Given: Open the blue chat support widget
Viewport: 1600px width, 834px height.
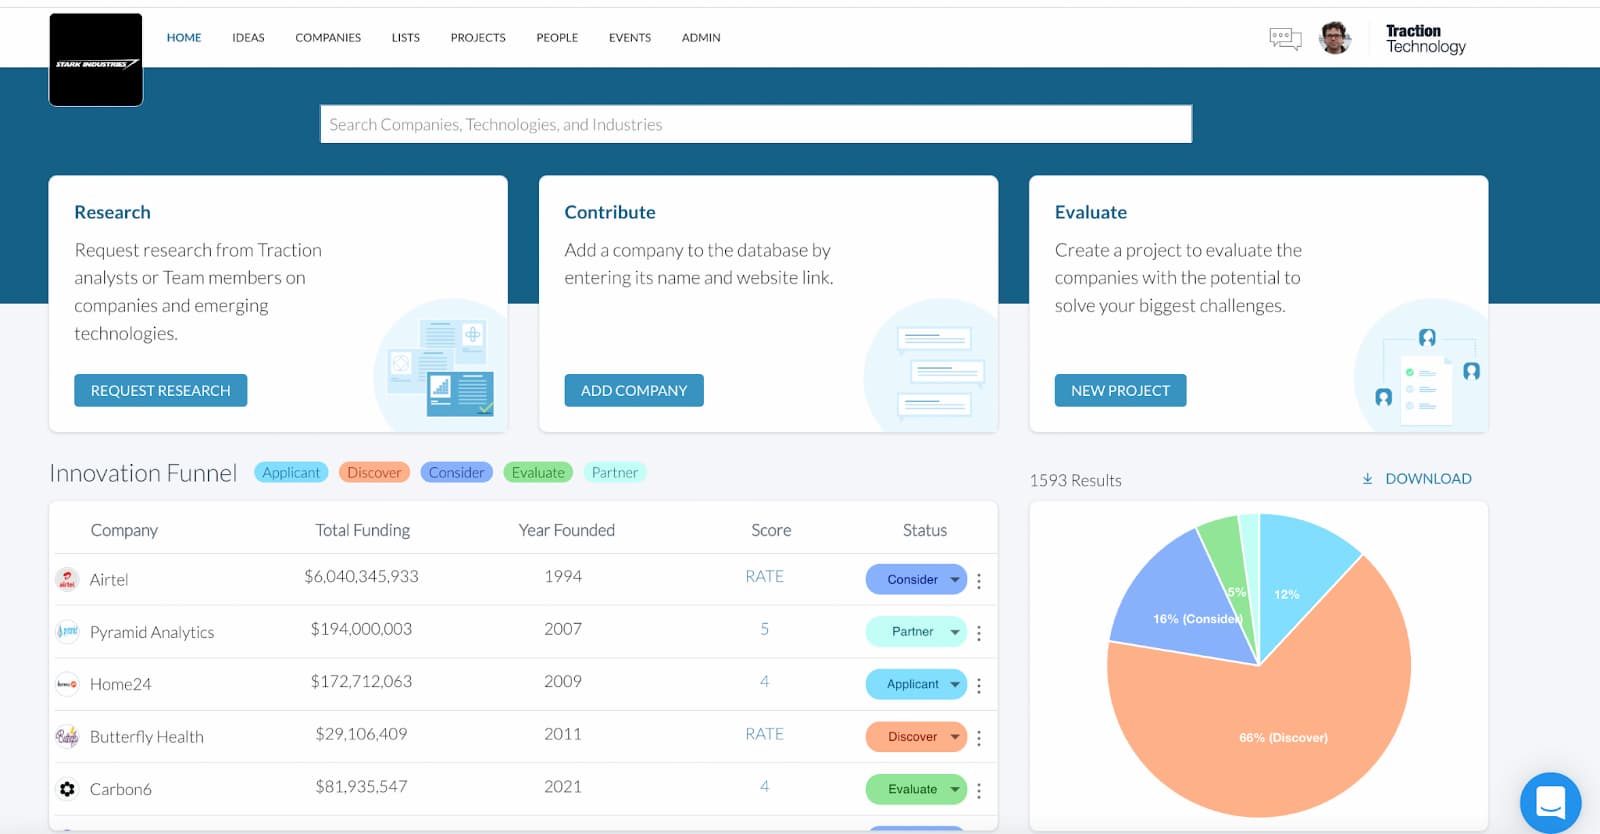Looking at the screenshot, I should point(1550,802).
